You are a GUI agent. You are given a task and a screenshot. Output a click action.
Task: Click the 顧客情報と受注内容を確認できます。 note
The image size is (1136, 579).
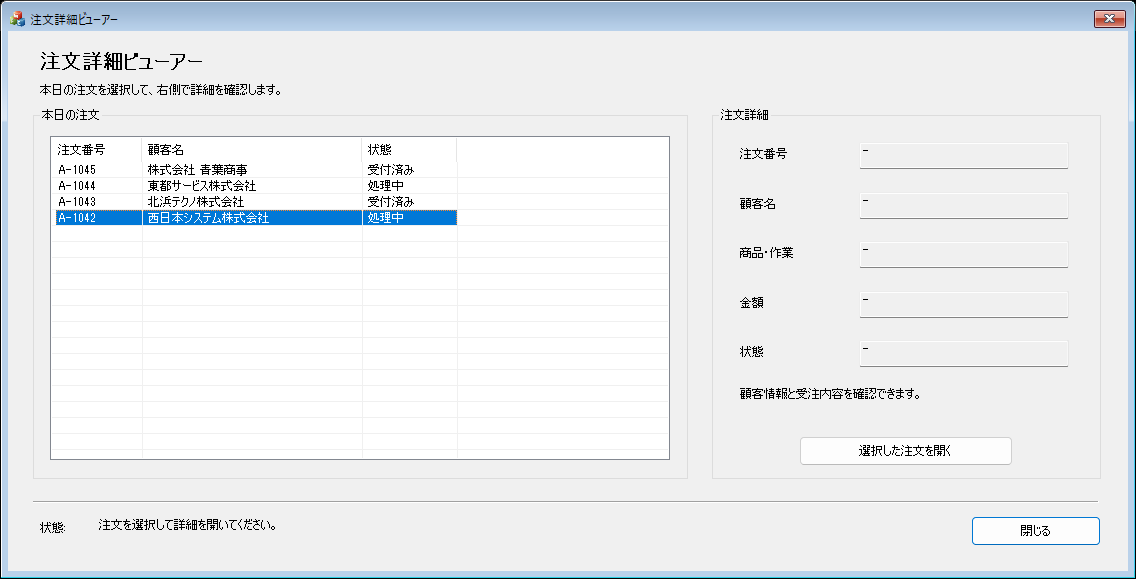click(x=830, y=395)
